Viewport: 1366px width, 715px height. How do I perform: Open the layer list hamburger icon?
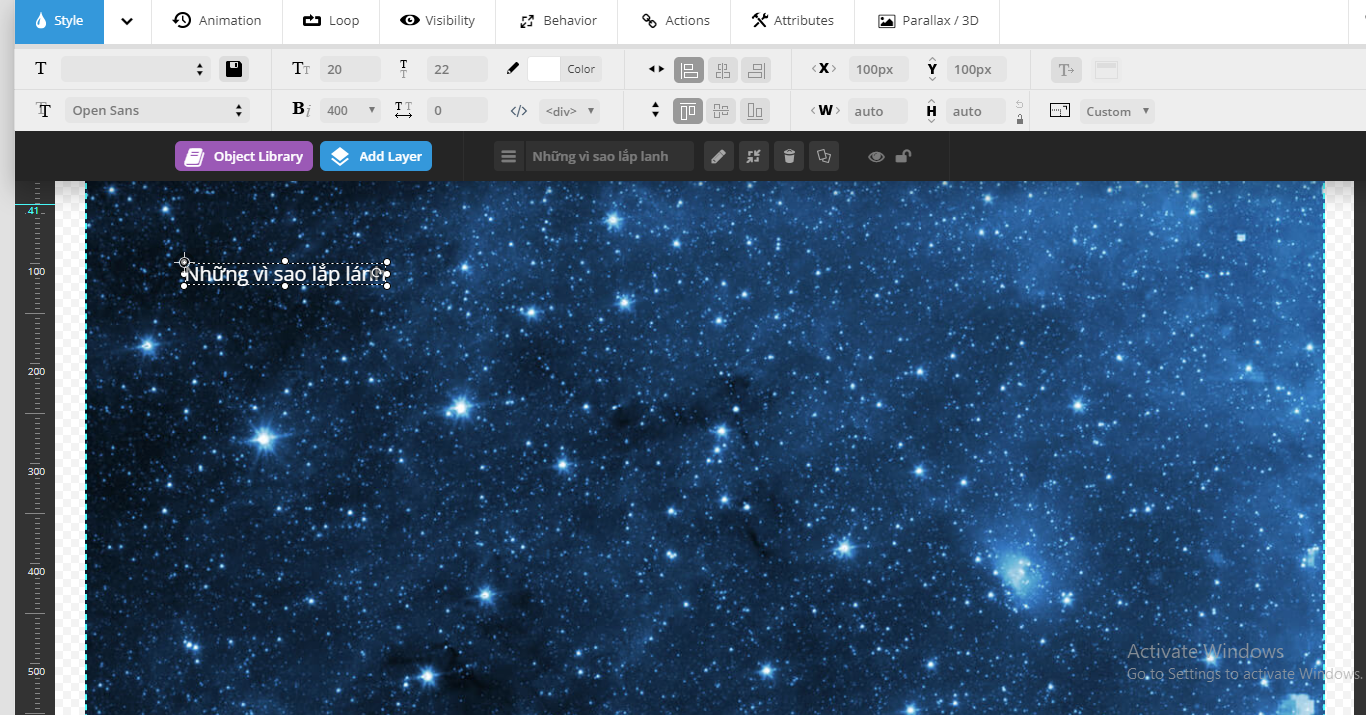tap(509, 156)
